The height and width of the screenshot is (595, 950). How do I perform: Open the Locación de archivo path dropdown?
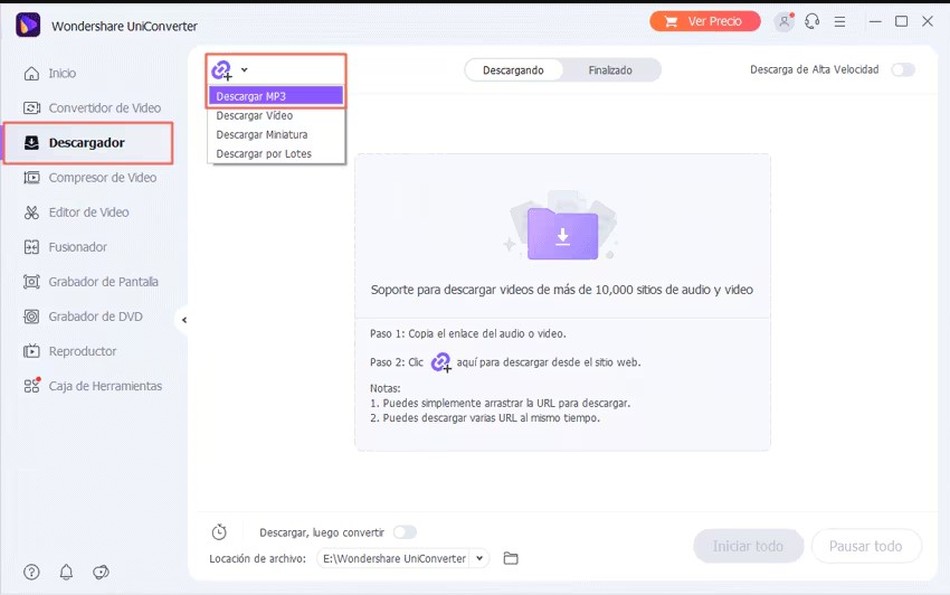point(479,558)
